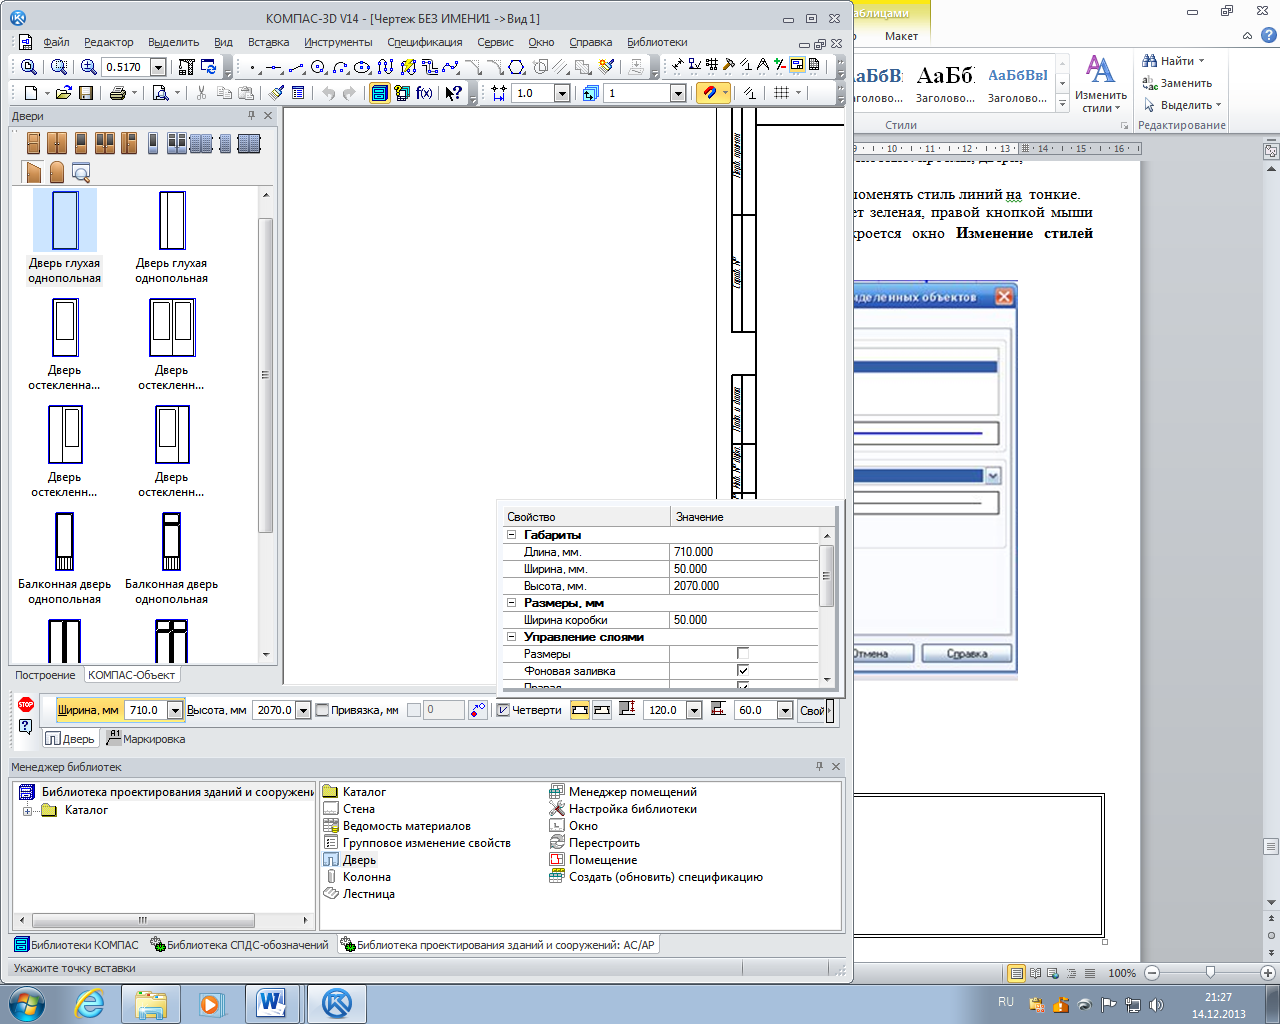Viewport: 1280px width, 1024px height.
Task: Click the rebuild/refresh view icon
Action: (209, 67)
